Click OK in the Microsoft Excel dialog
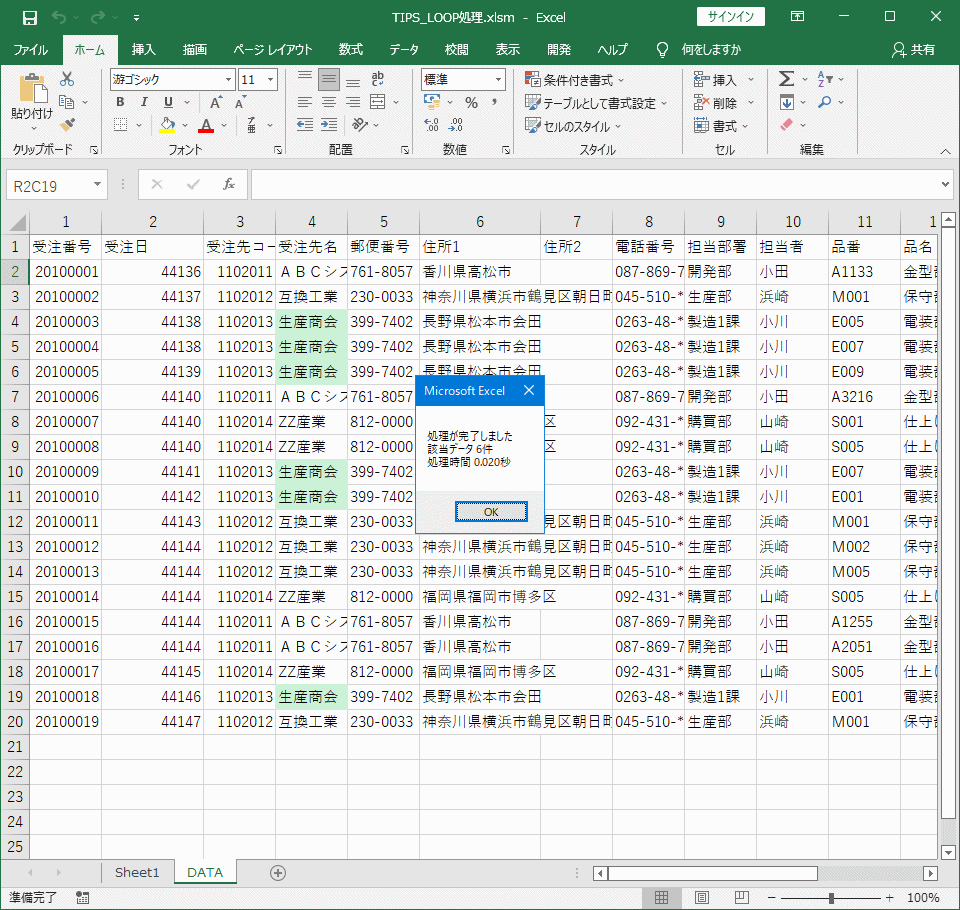Screen dimensions: 960x910 click(491, 512)
